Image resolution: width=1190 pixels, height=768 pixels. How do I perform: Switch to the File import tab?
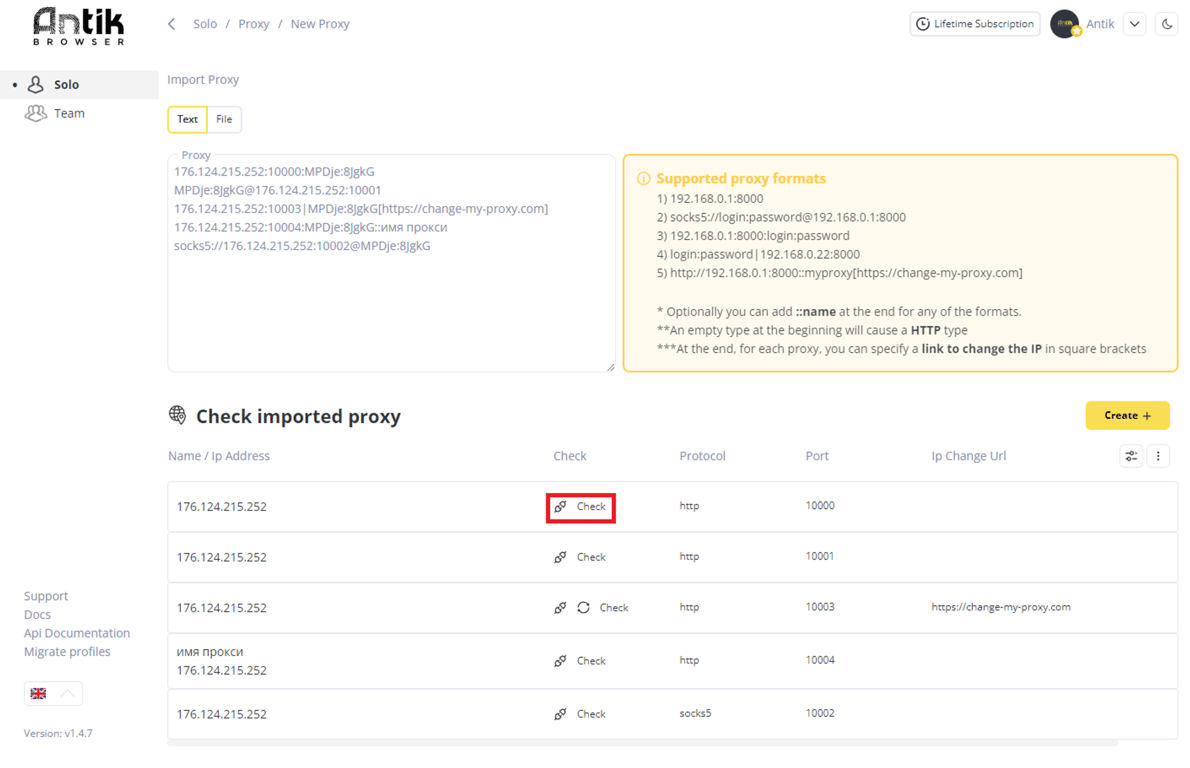pos(224,119)
